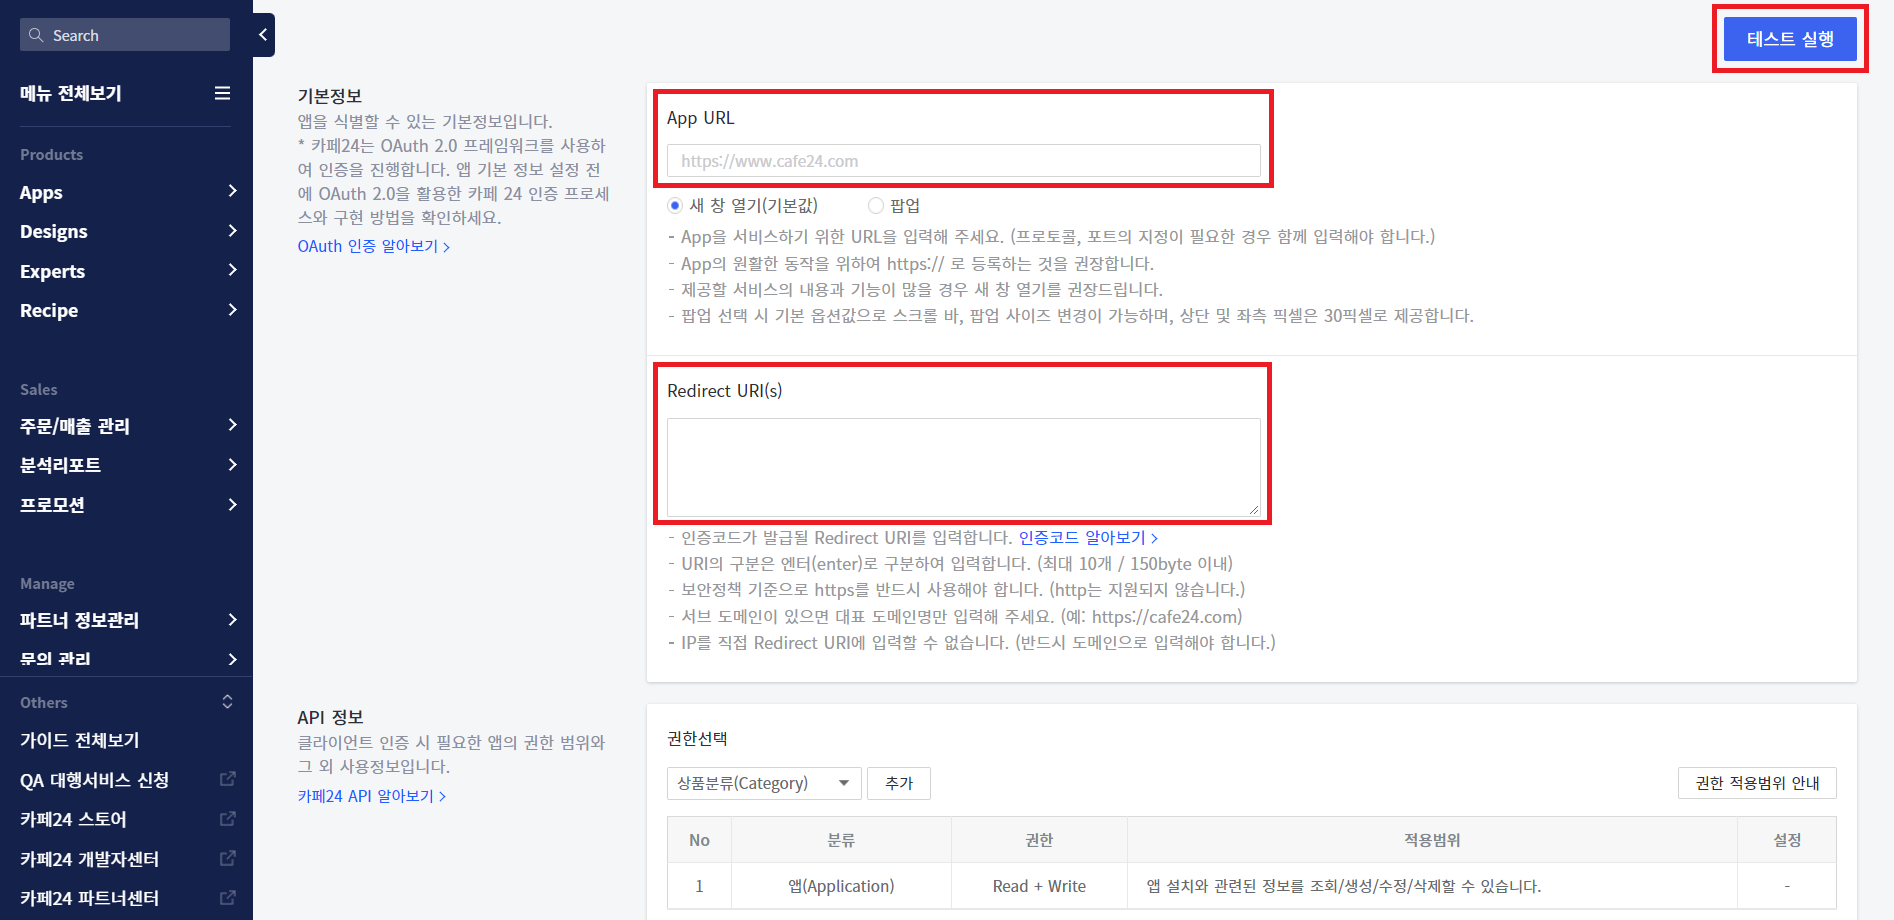1894x920 pixels.
Task: Open external link icon for 카페24 스토어
Action: coord(228,819)
